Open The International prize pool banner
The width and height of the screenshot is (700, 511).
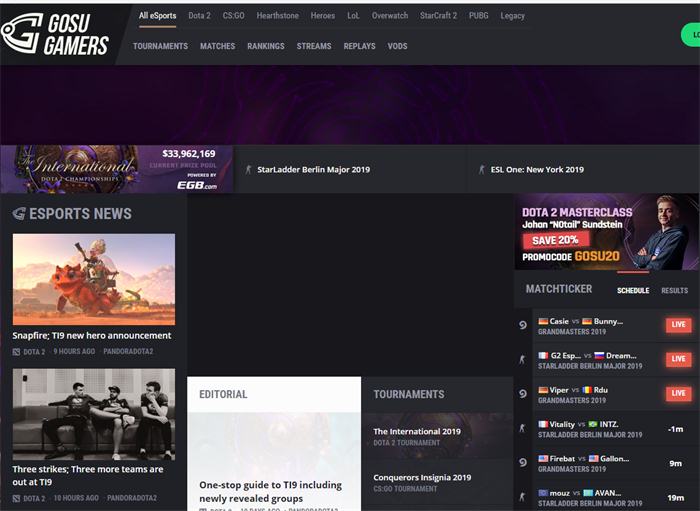(117, 169)
